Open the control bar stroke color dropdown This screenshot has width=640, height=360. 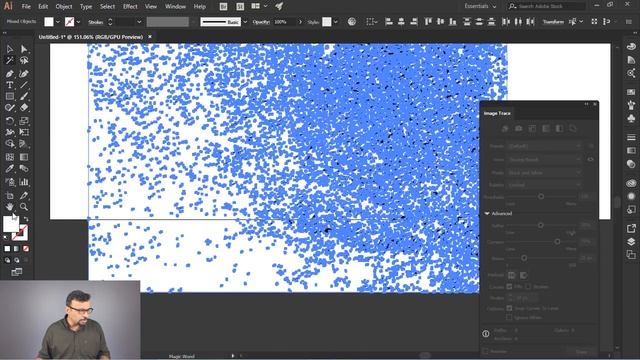point(78,22)
